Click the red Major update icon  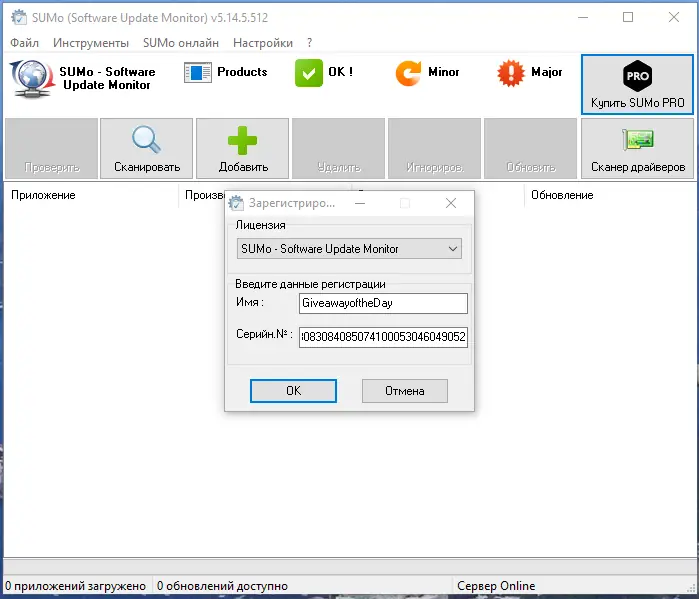point(511,73)
